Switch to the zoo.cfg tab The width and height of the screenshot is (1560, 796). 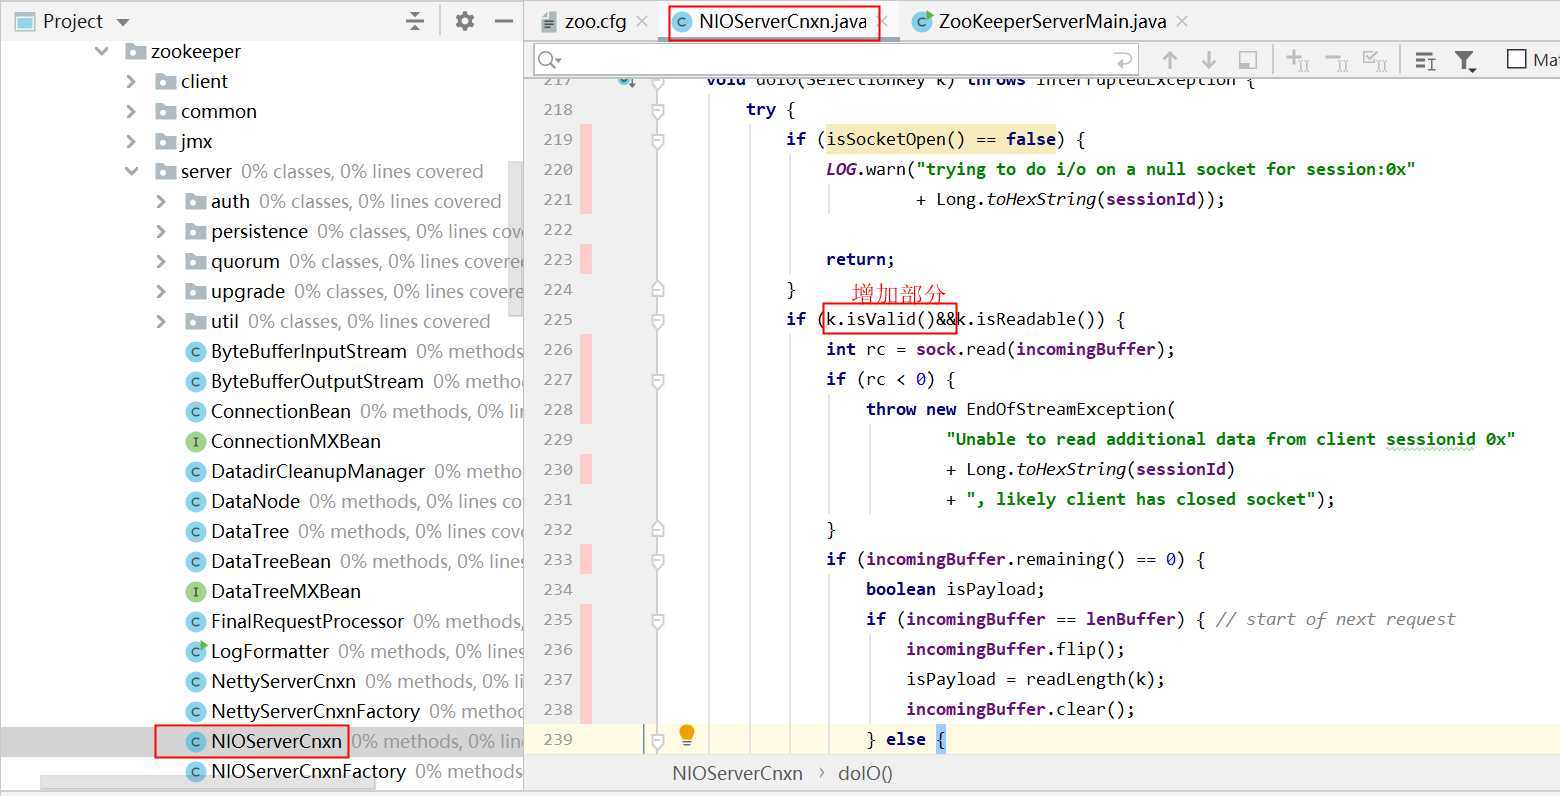point(594,21)
